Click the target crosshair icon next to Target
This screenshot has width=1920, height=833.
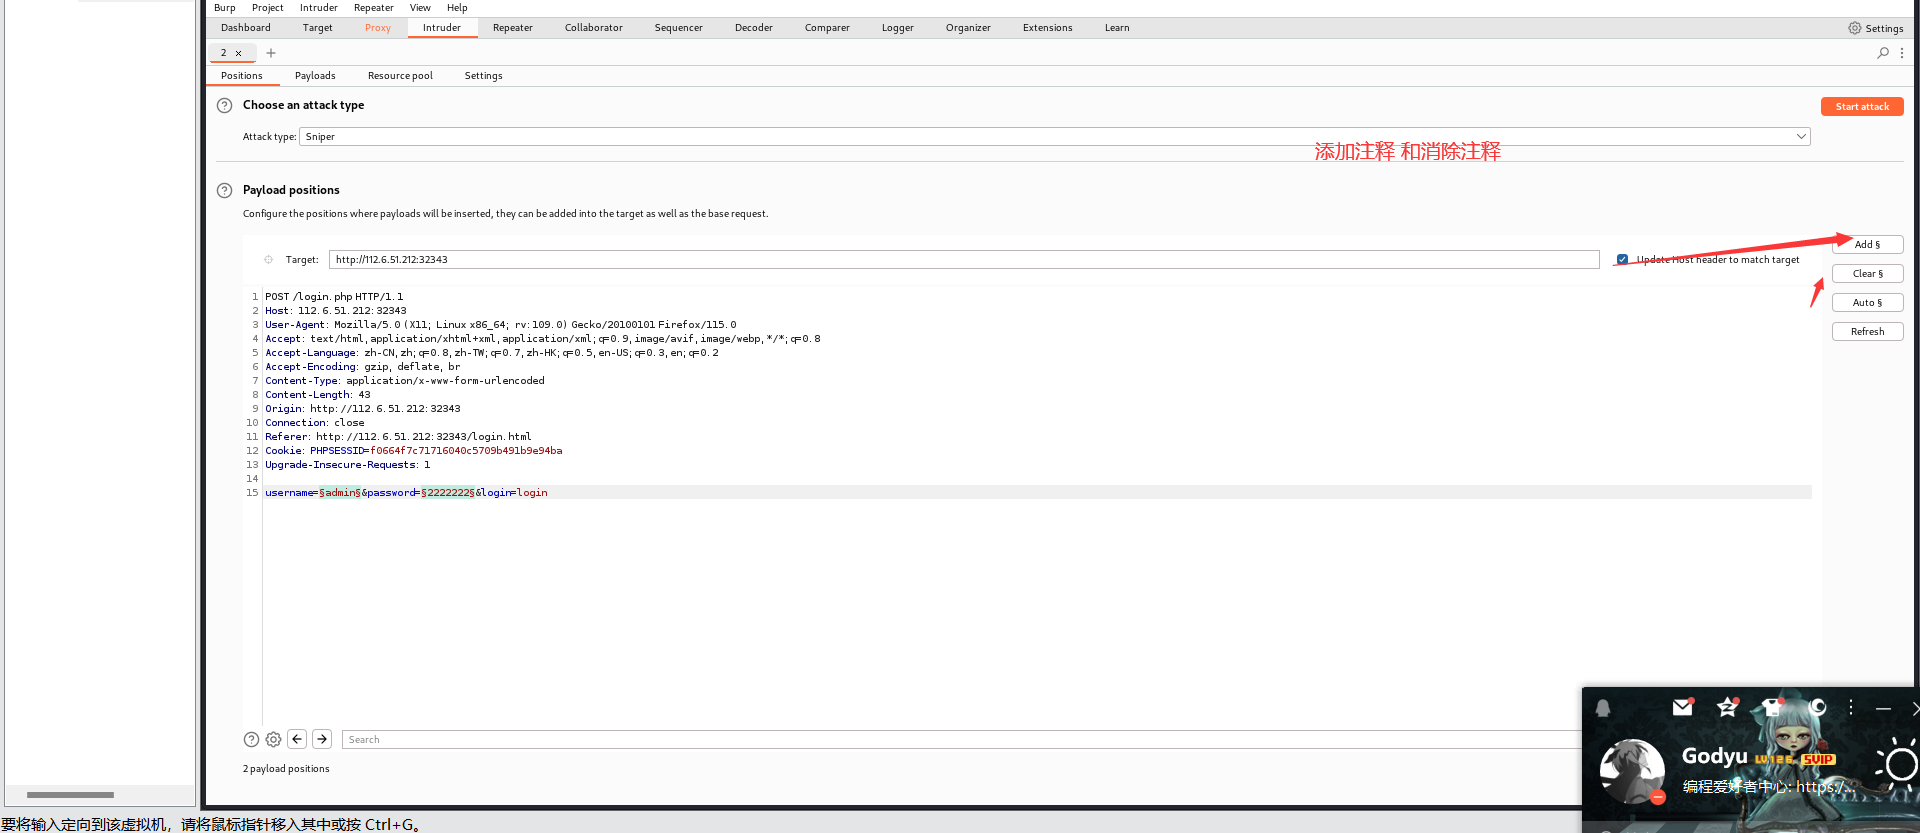(268, 260)
